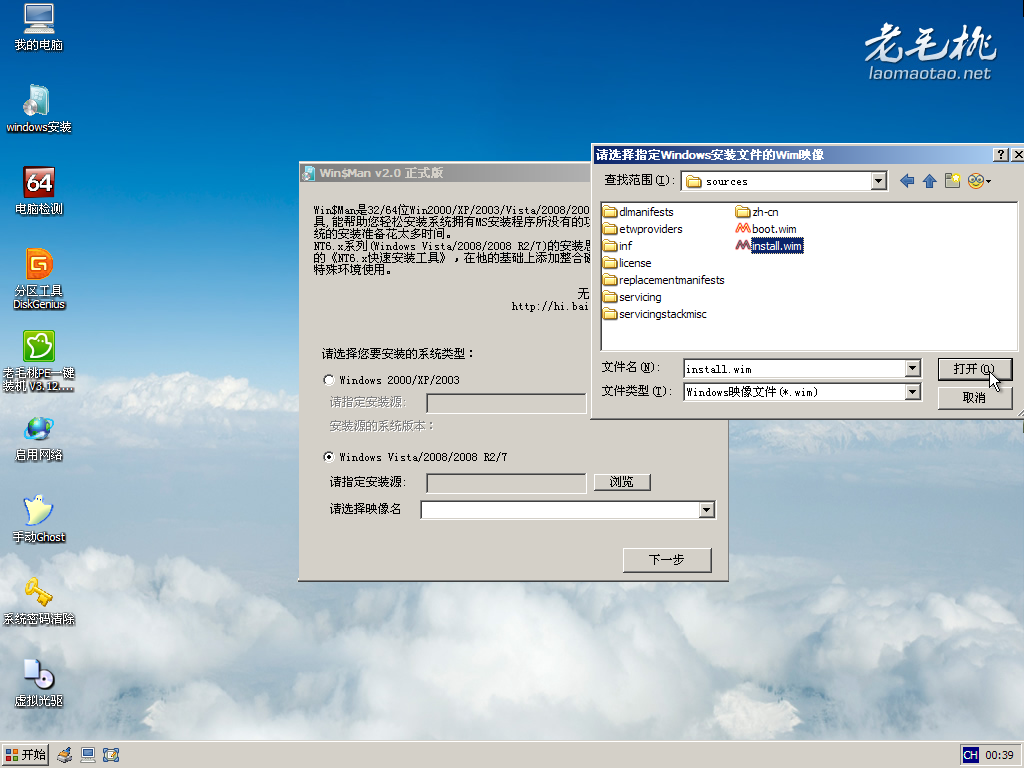The height and width of the screenshot is (768, 1024).
Task: Select the boot.wim file
Action: coord(766,229)
